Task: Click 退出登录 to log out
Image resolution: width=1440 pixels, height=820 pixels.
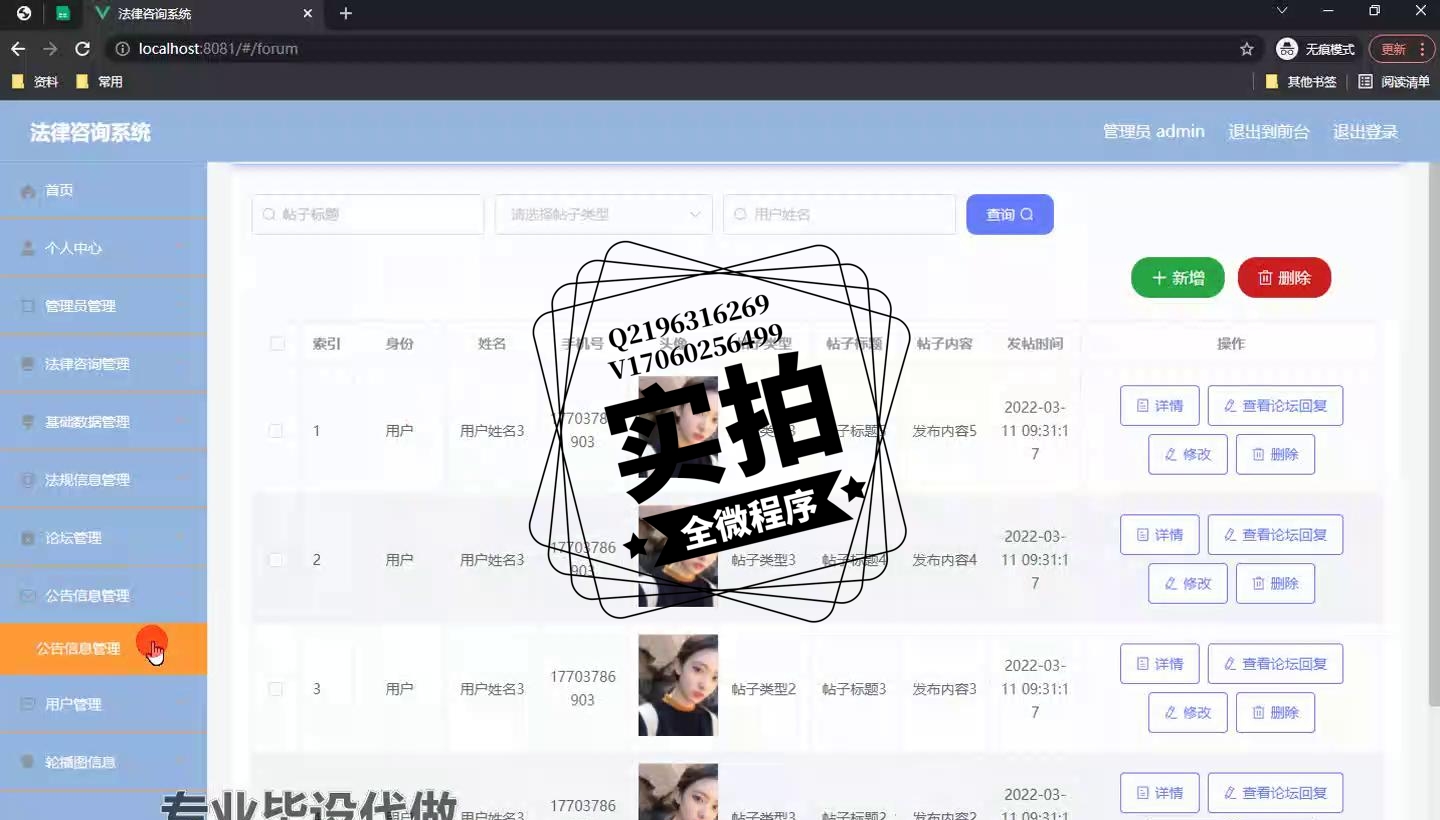Action: click(x=1365, y=132)
